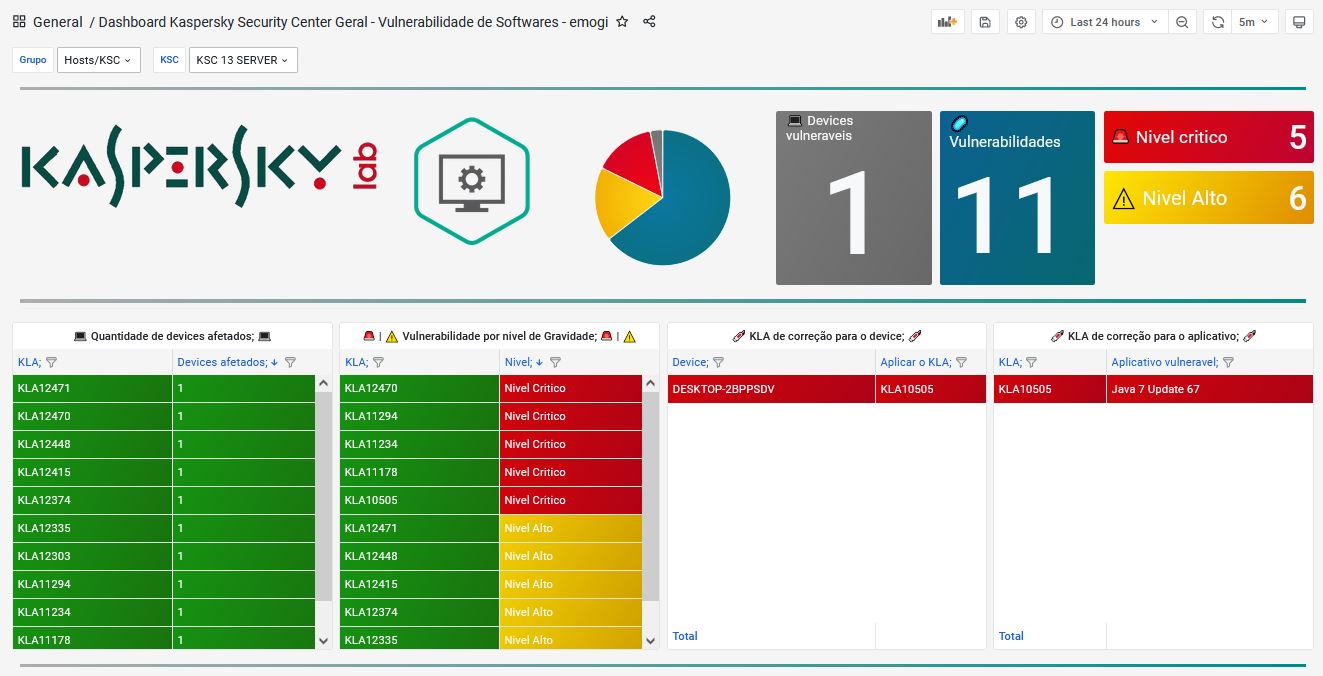Image resolution: width=1323 pixels, height=676 pixels.
Task: Cycle view mode with the monitor icon
Action: pyautogui.click(x=1299, y=22)
